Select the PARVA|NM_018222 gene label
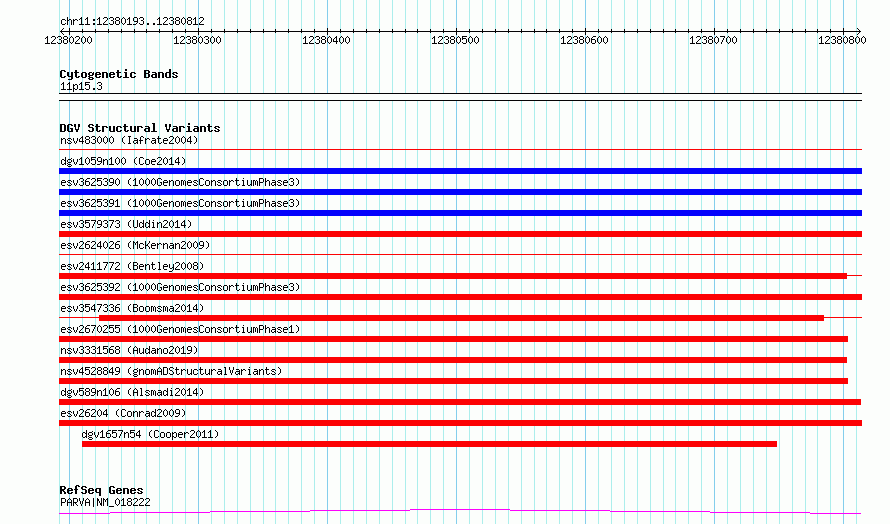Image resolution: width=890 pixels, height=524 pixels. coord(105,502)
